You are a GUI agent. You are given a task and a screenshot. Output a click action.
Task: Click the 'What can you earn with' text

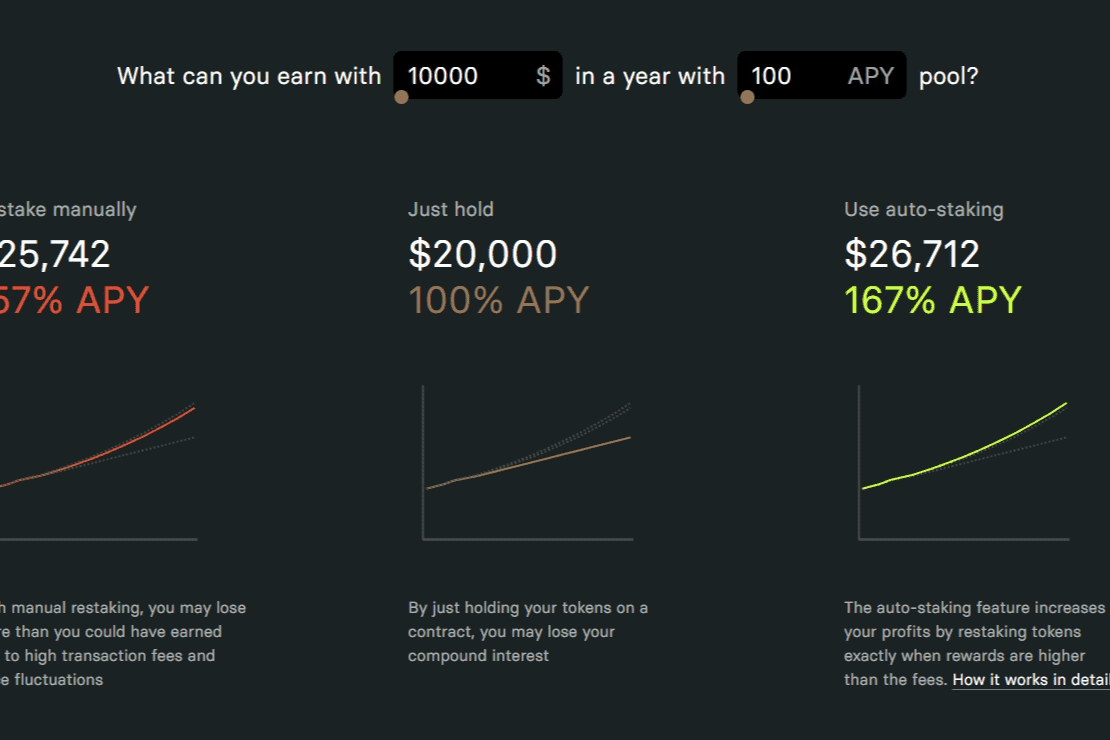(249, 76)
